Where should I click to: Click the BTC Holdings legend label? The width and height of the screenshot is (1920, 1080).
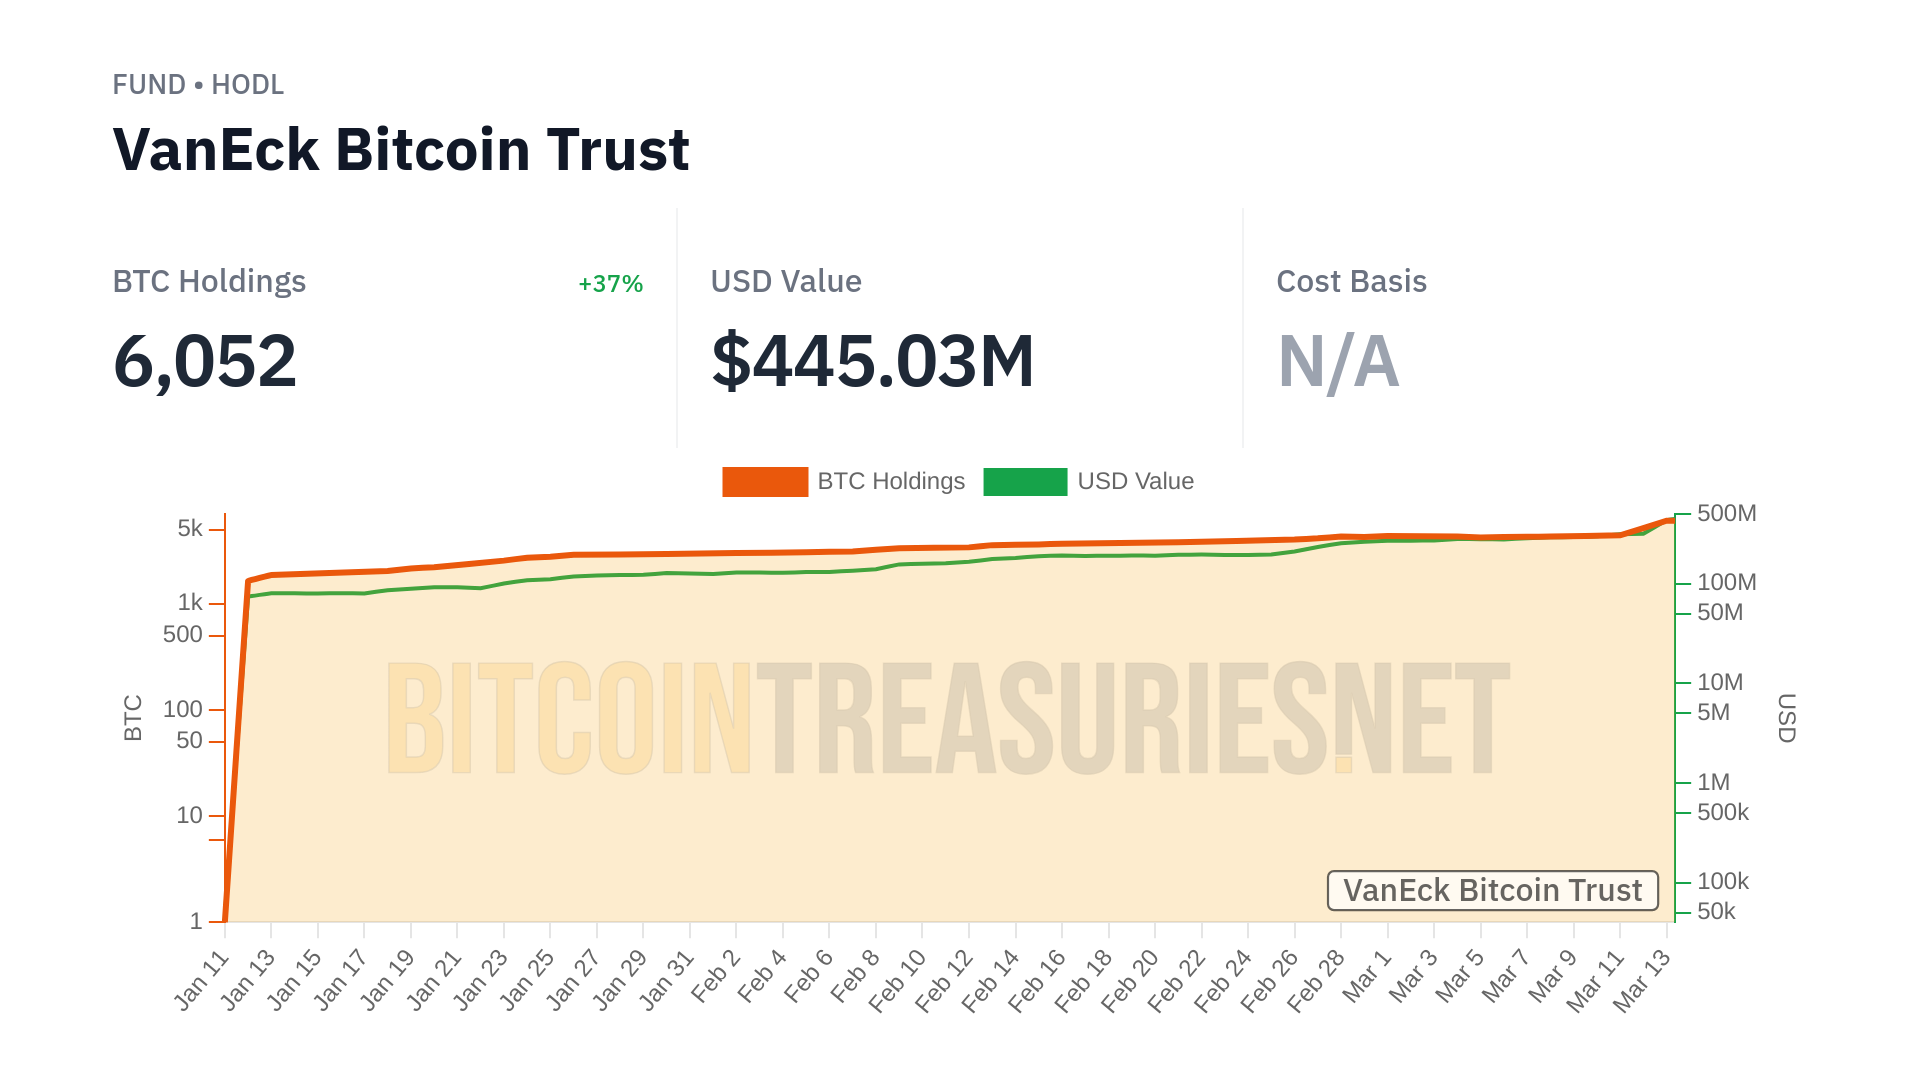point(891,482)
